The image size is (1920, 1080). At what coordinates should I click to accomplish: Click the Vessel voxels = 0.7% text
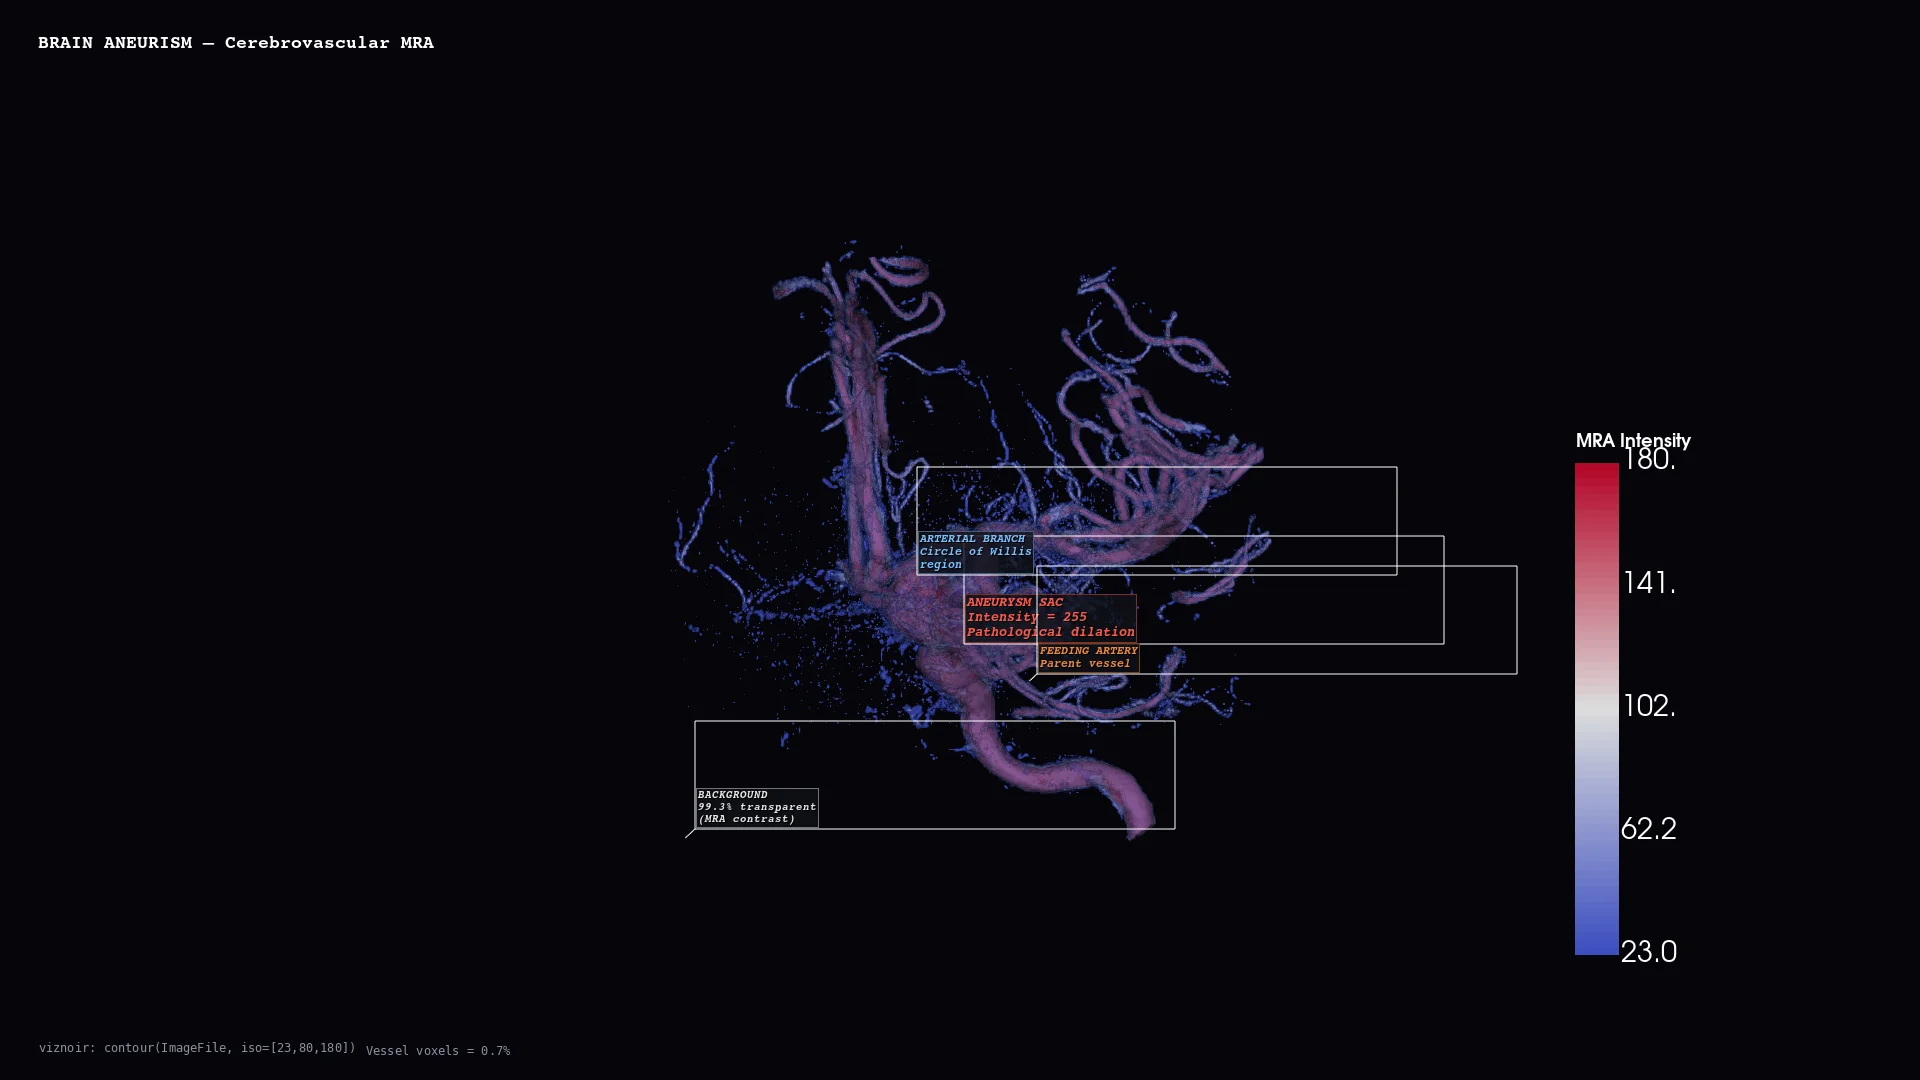point(438,1051)
